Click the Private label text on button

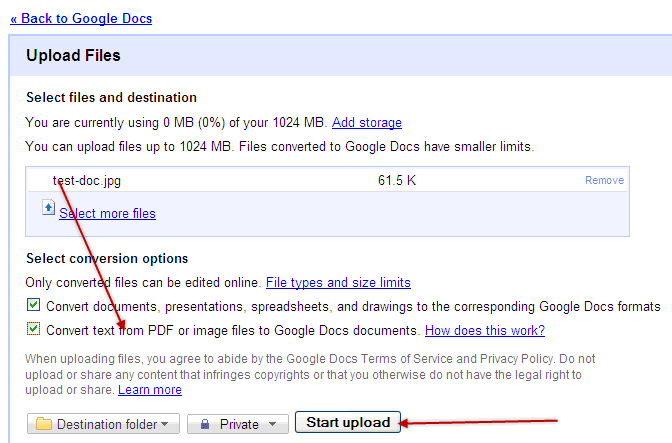click(x=239, y=424)
